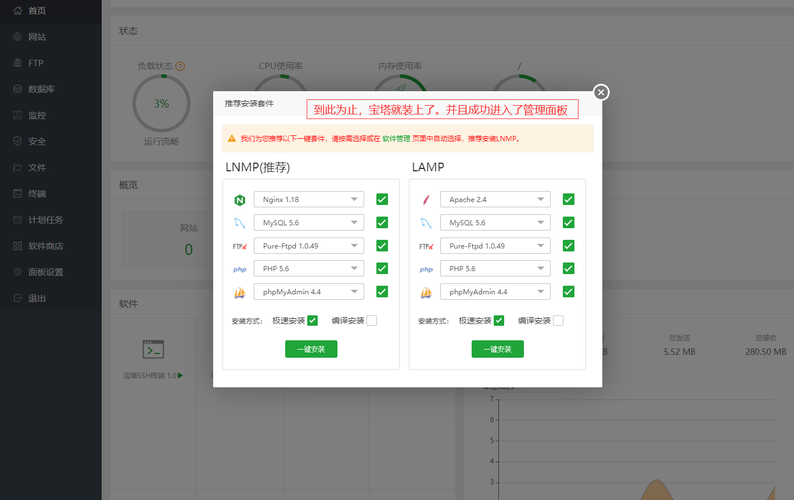Uncheck PHP 5.6 in LNMP

pos(382,268)
